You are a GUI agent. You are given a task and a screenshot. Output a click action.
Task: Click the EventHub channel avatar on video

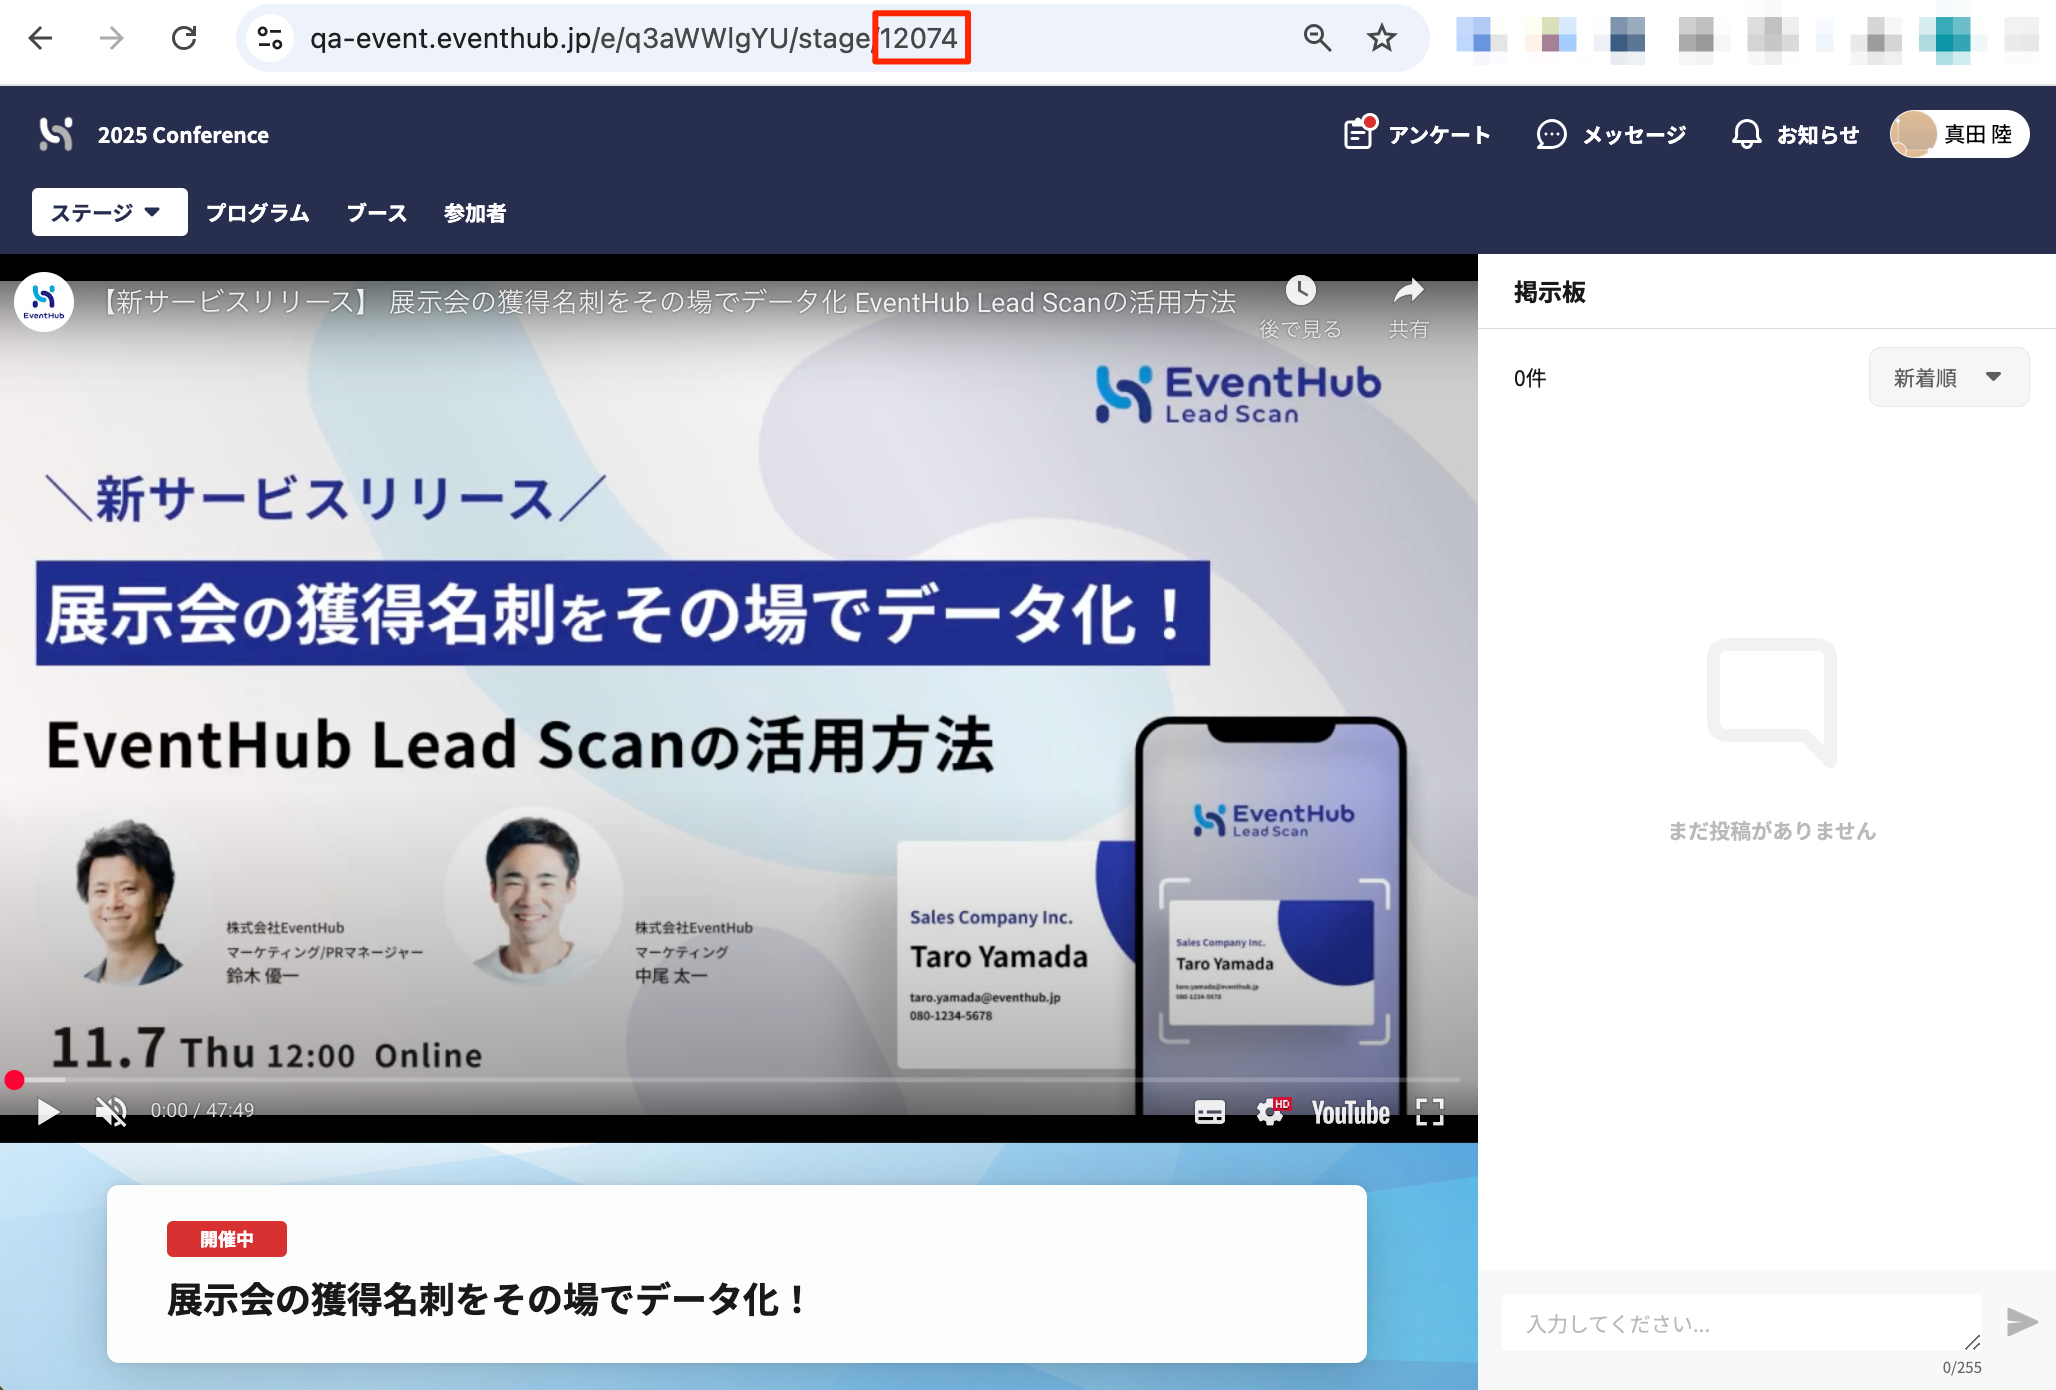click(44, 301)
